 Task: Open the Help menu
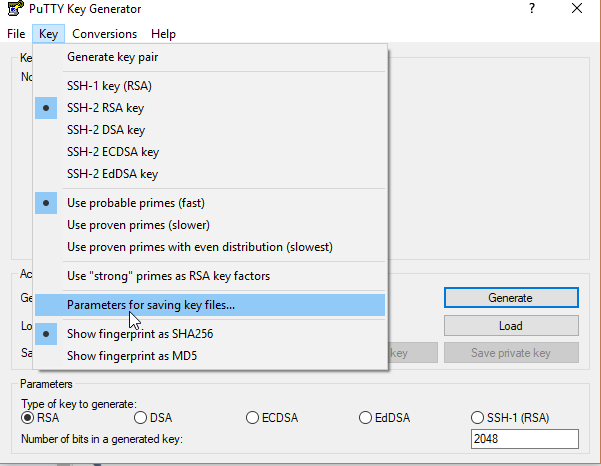163,34
